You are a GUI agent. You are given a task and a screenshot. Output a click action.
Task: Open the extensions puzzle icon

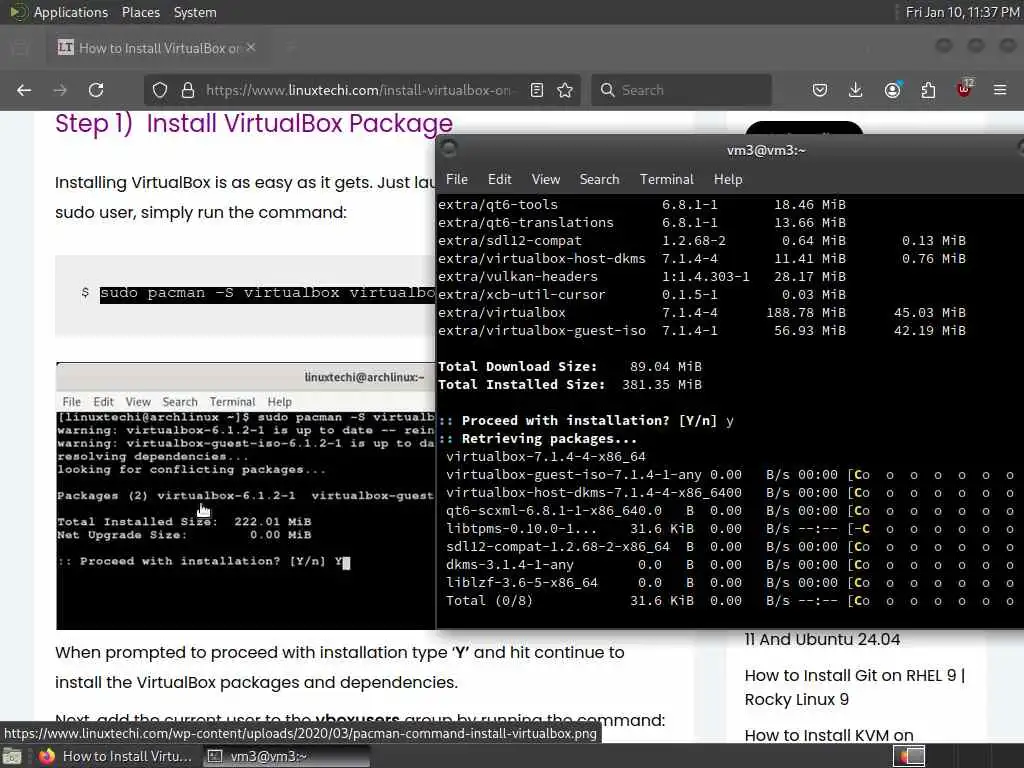click(x=929, y=90)
